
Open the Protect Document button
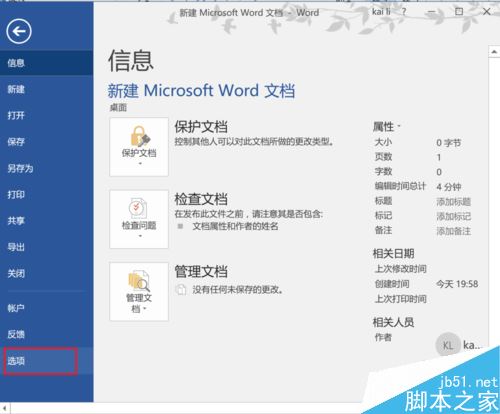(139, 147)
